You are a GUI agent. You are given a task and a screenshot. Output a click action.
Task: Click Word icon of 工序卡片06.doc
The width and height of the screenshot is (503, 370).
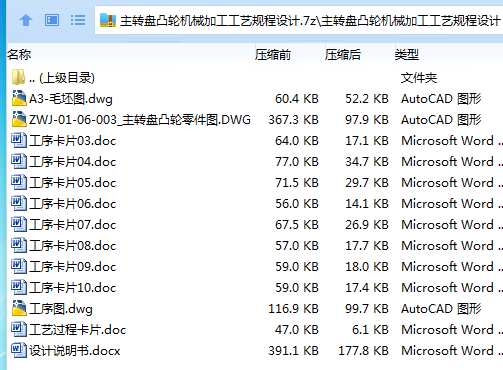[x=19, y=203]
